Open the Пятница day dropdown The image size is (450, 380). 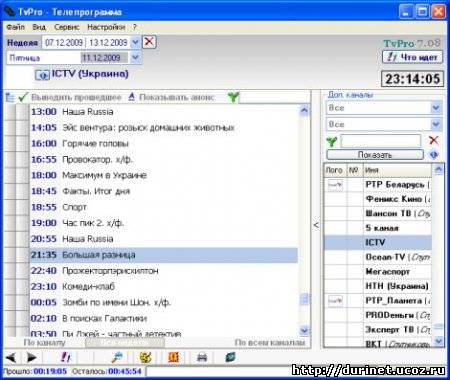(135, 58)
